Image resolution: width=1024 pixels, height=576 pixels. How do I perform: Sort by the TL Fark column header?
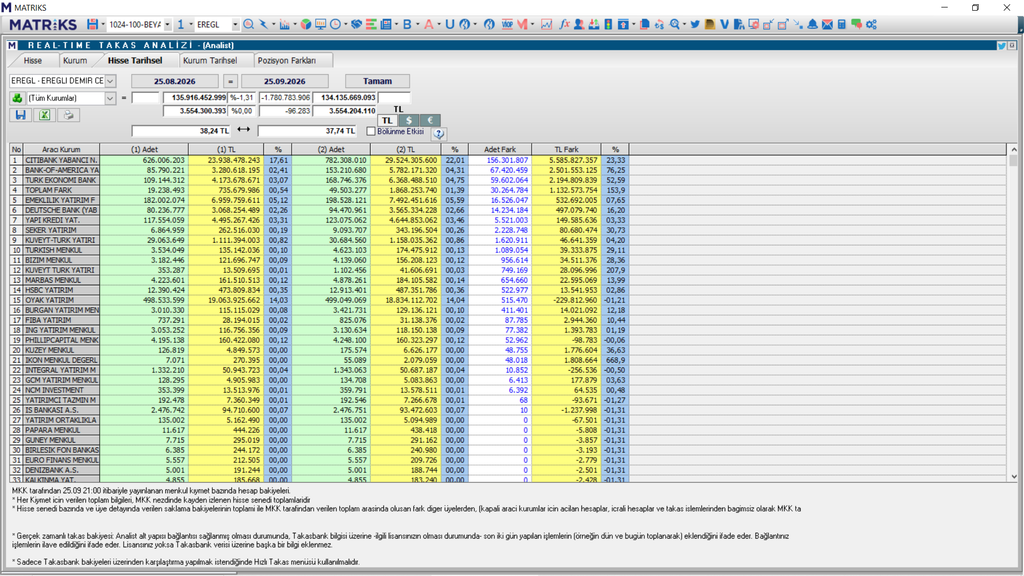(567, 150)
